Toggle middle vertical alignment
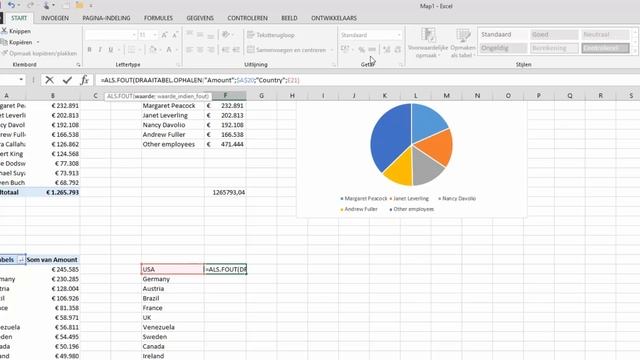Image resolution: width=640 pixels, height=360 pixels. [200, 35]
